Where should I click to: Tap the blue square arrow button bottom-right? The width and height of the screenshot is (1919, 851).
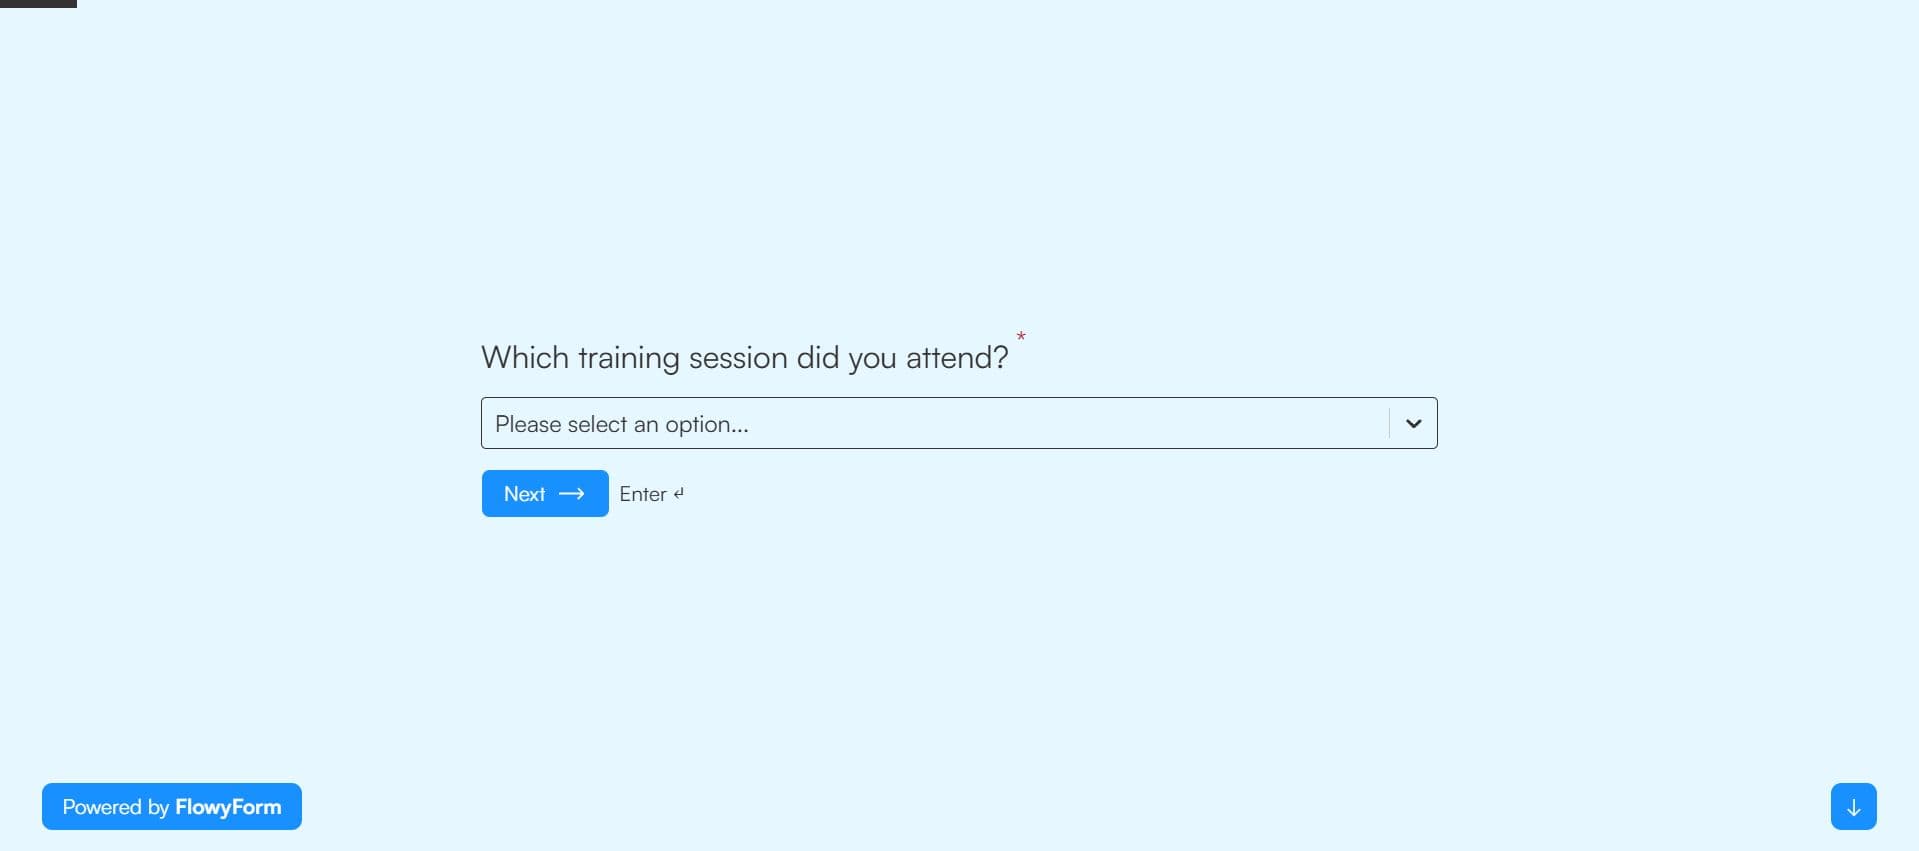click(1853, 806)
